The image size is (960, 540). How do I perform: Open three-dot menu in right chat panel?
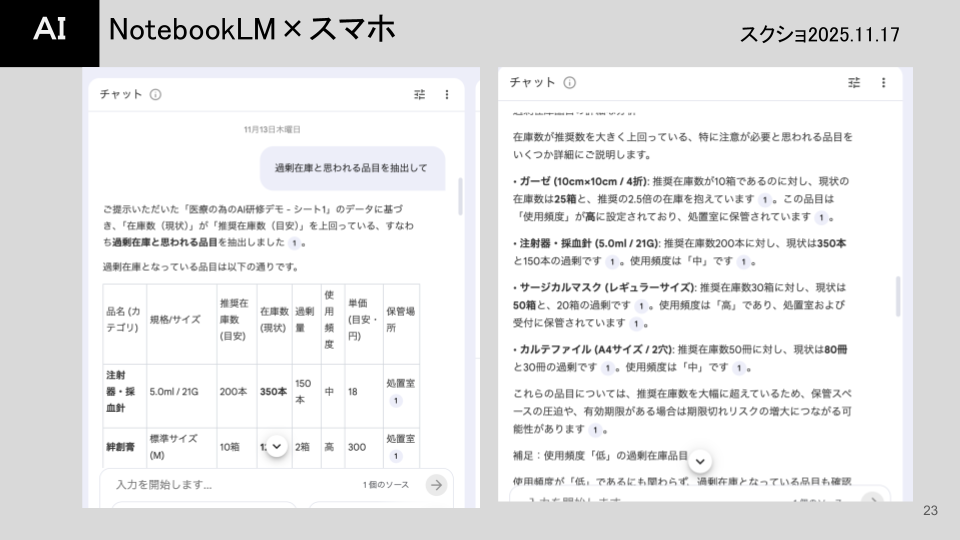pyautogui.click(x=883, y=83)
